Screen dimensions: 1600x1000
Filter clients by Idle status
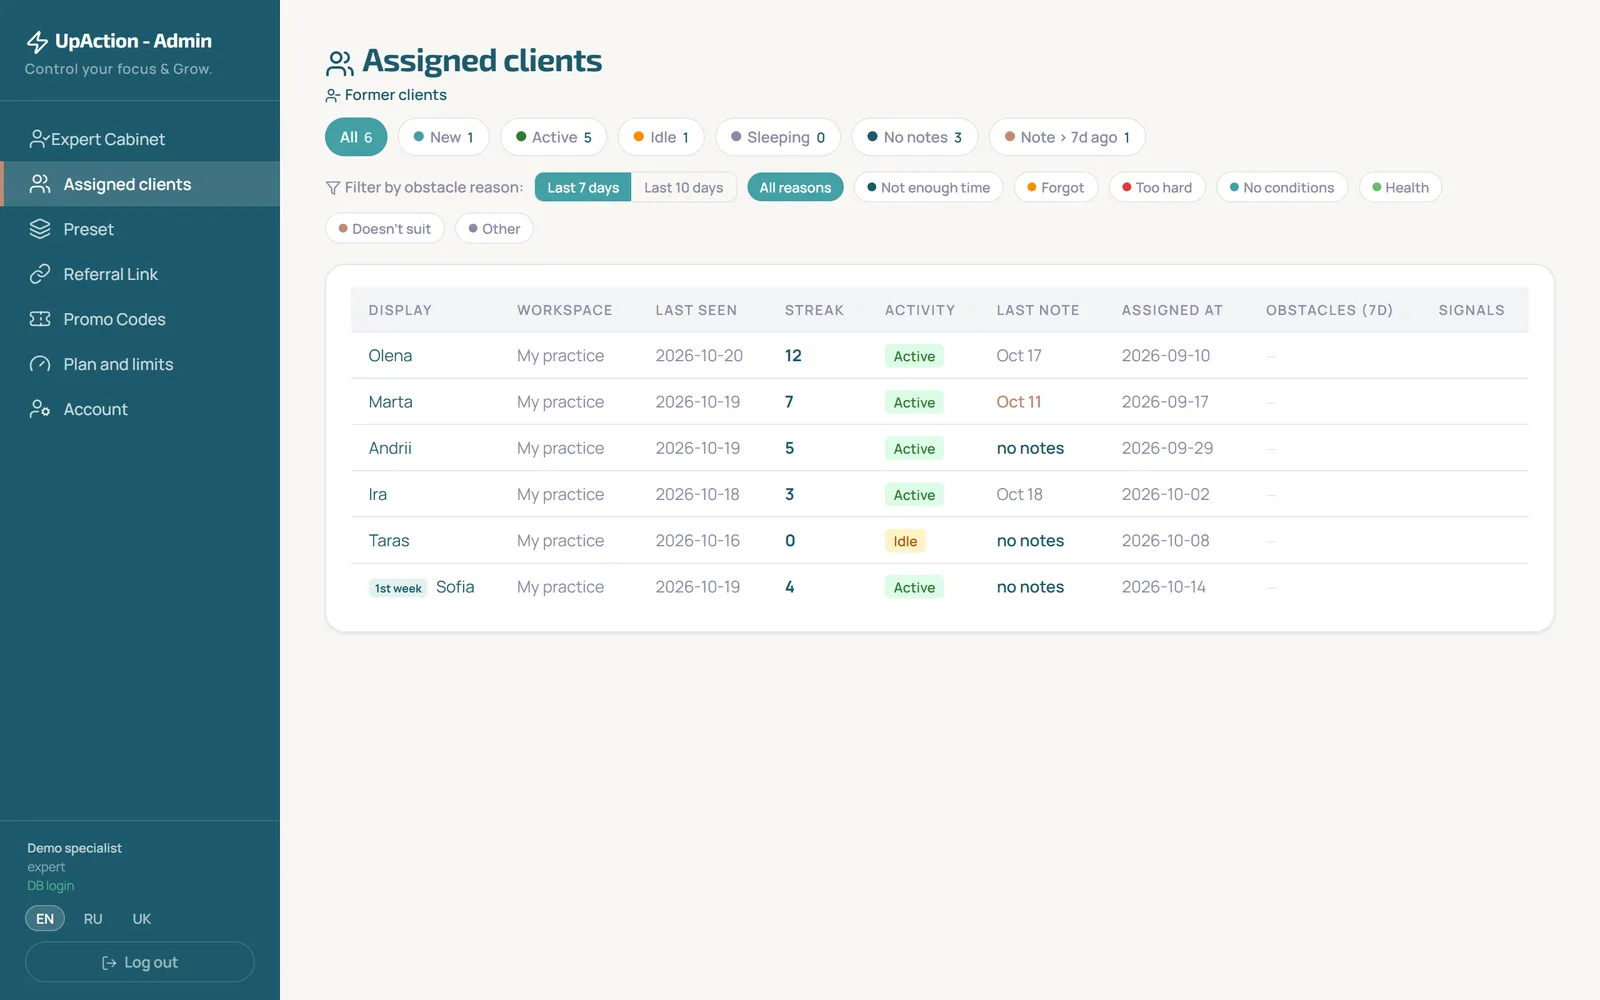pos(661,137)
